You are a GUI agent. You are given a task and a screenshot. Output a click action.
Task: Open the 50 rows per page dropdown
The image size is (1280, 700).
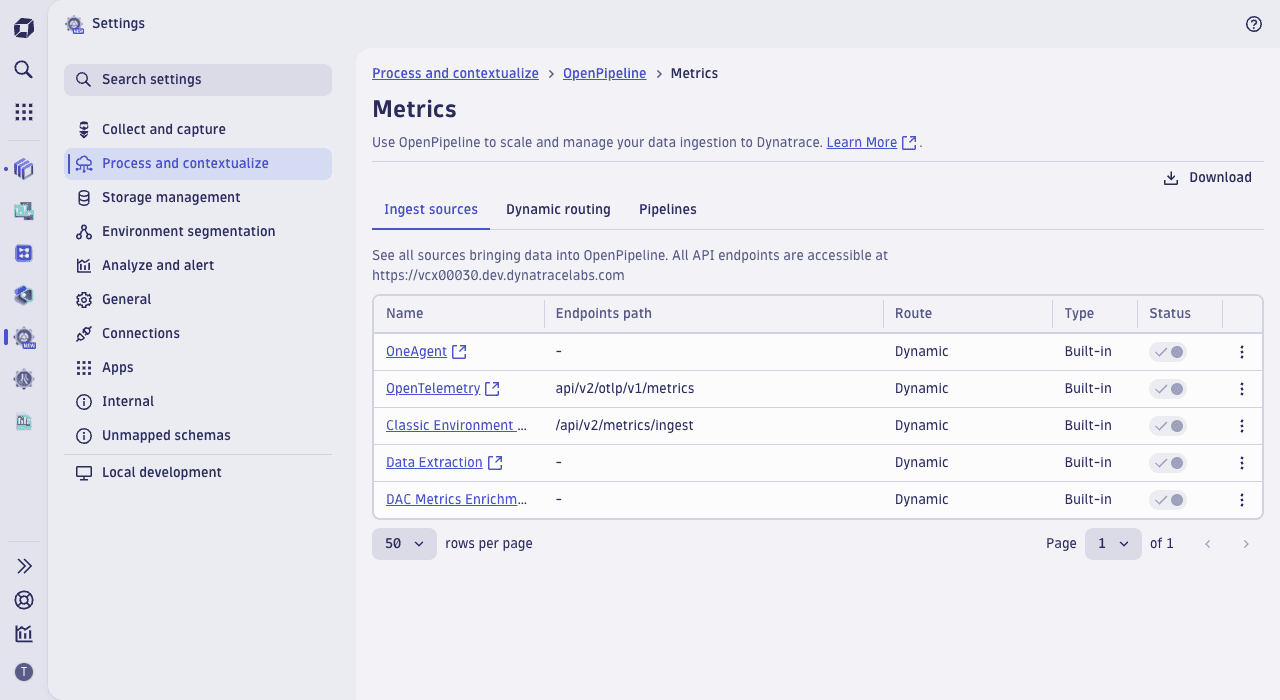[404, 544]
